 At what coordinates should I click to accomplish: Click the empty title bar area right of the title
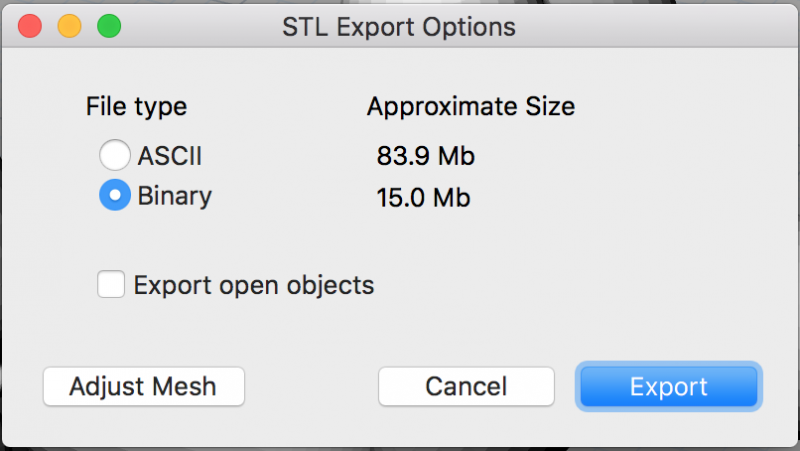coord(660,27)
